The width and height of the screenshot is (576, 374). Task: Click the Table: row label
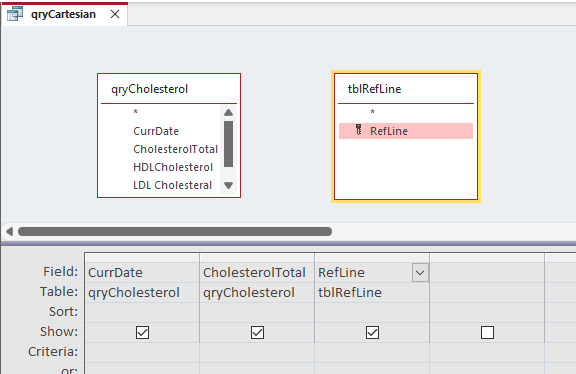pos(59,292)
